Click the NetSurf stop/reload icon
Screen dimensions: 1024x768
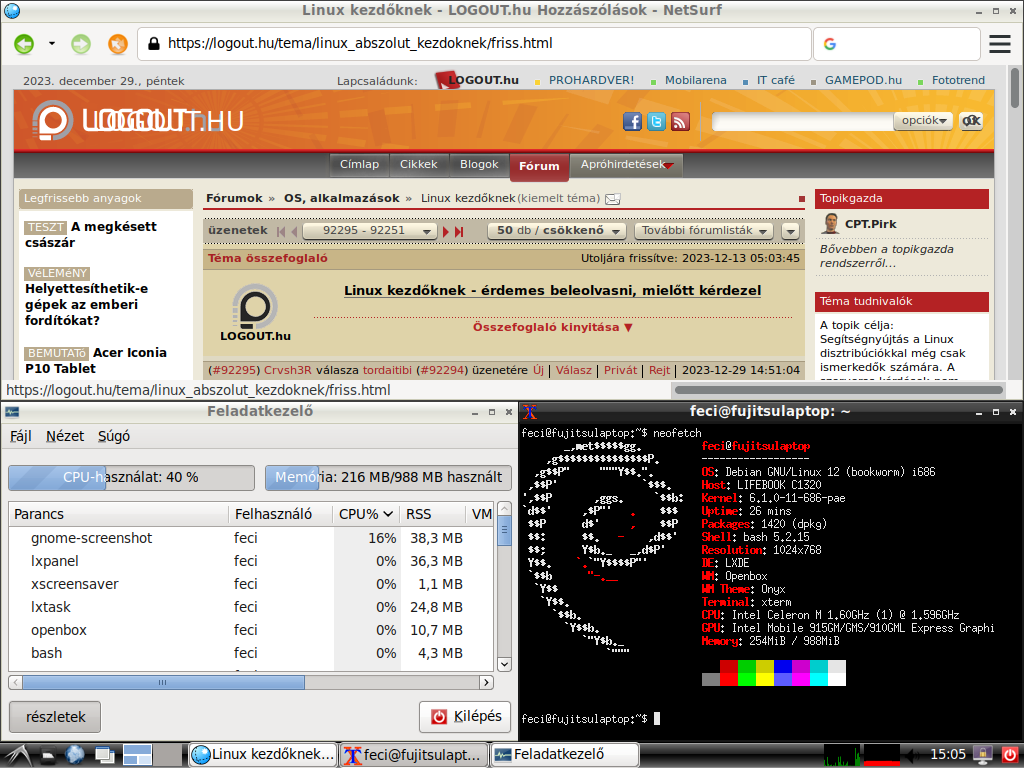118,44
